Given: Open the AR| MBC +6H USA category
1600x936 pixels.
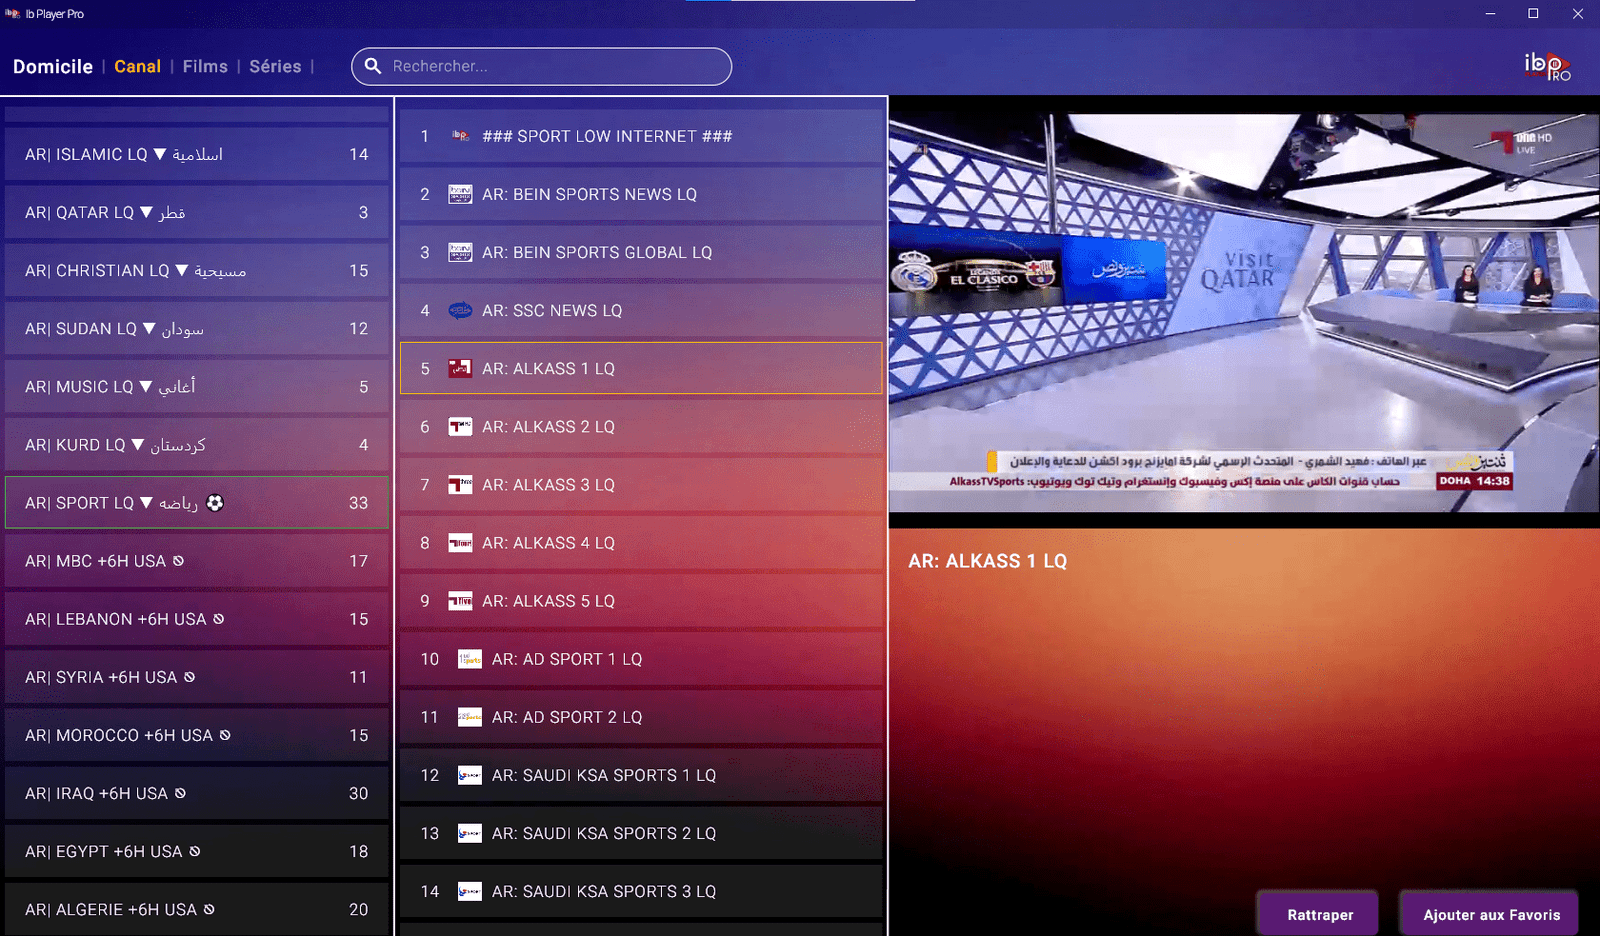Looking at the screenshot, I should (197, 561).
